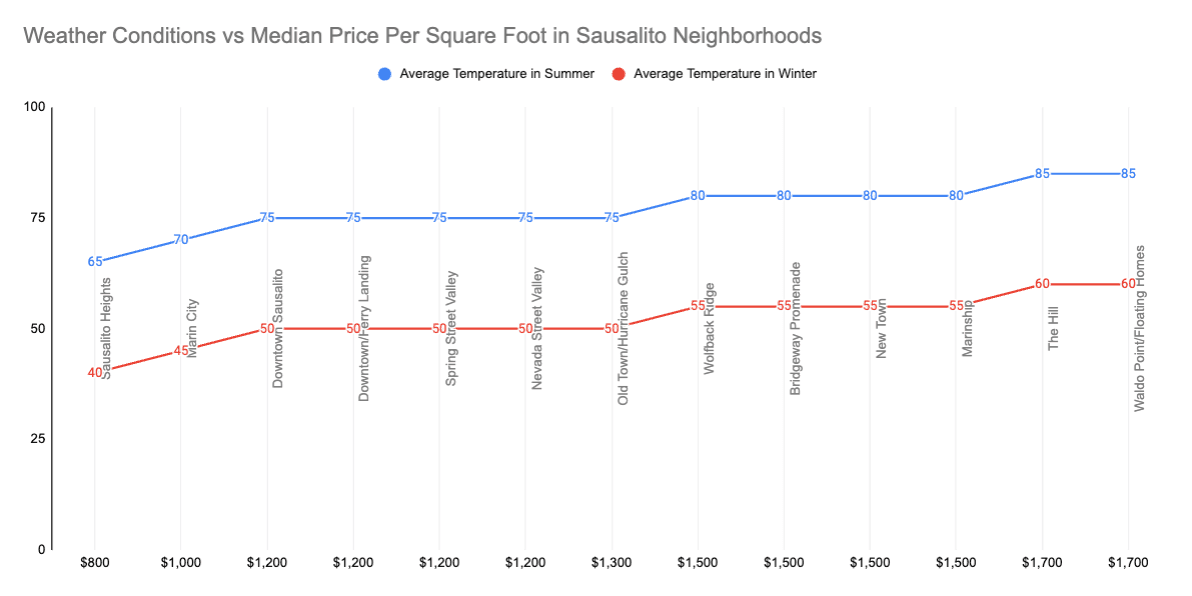Click the 100 value on the y-axis
The width and height of the screenshot is (1192, 596).
click(34, 107)
